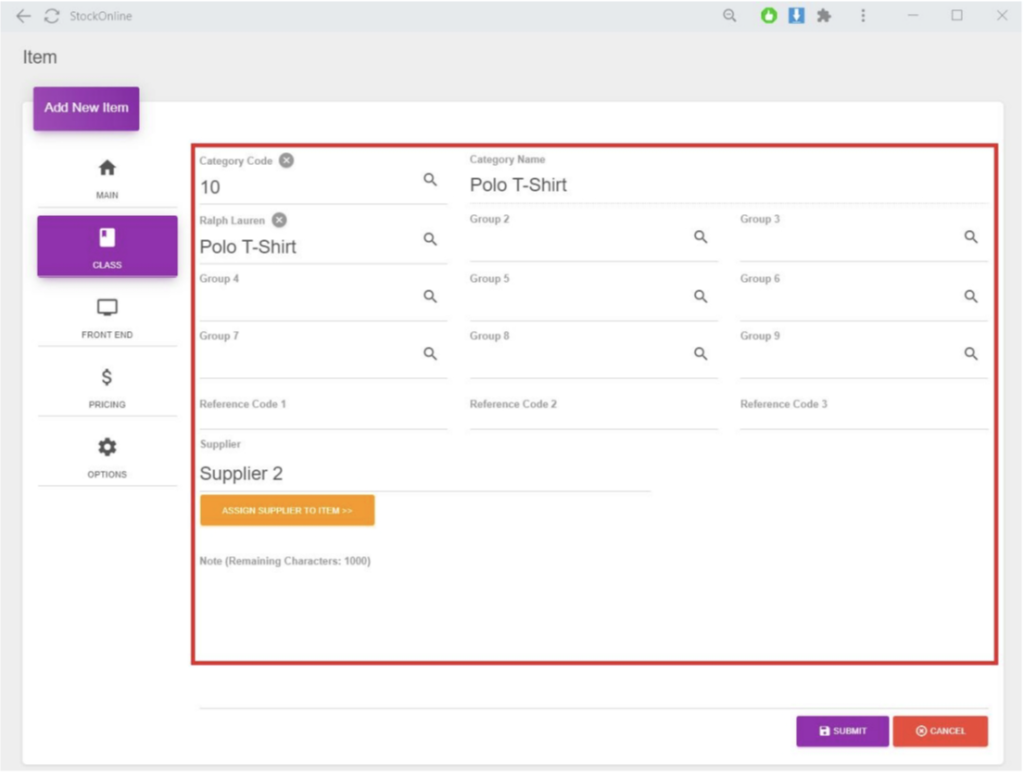The image size is (1024, 776).
Task: Open the Pricing tab
Action: click(x=107, y=387)
